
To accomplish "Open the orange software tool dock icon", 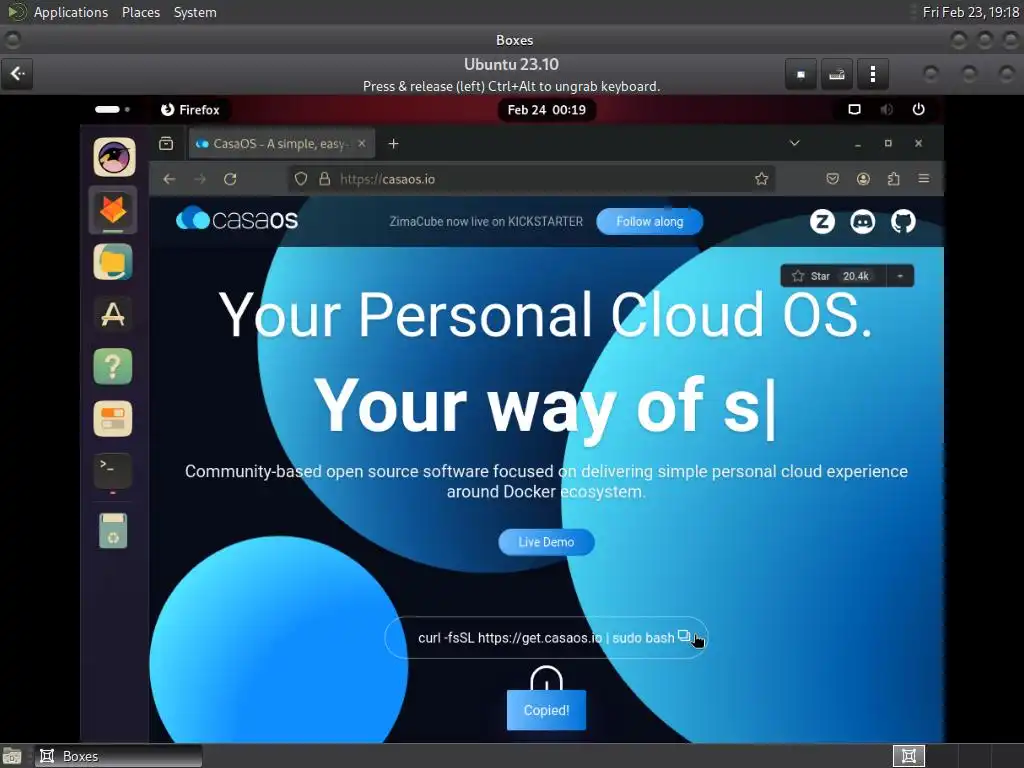I will (113, 419).
